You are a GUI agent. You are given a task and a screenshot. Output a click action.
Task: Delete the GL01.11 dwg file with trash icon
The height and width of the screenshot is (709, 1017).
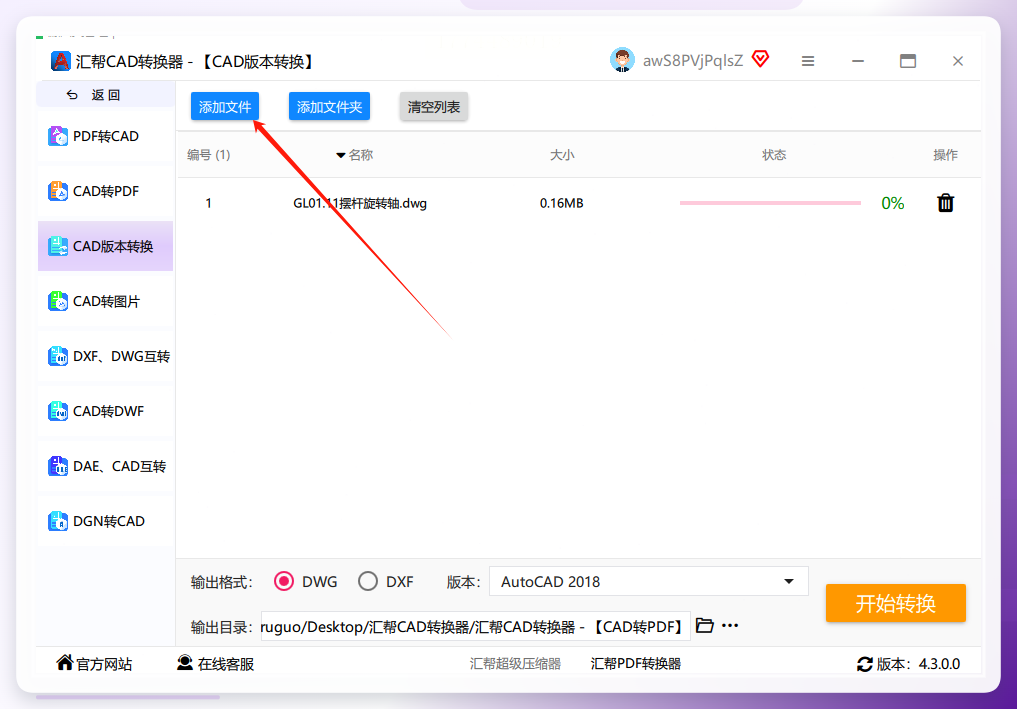(946, 203)
